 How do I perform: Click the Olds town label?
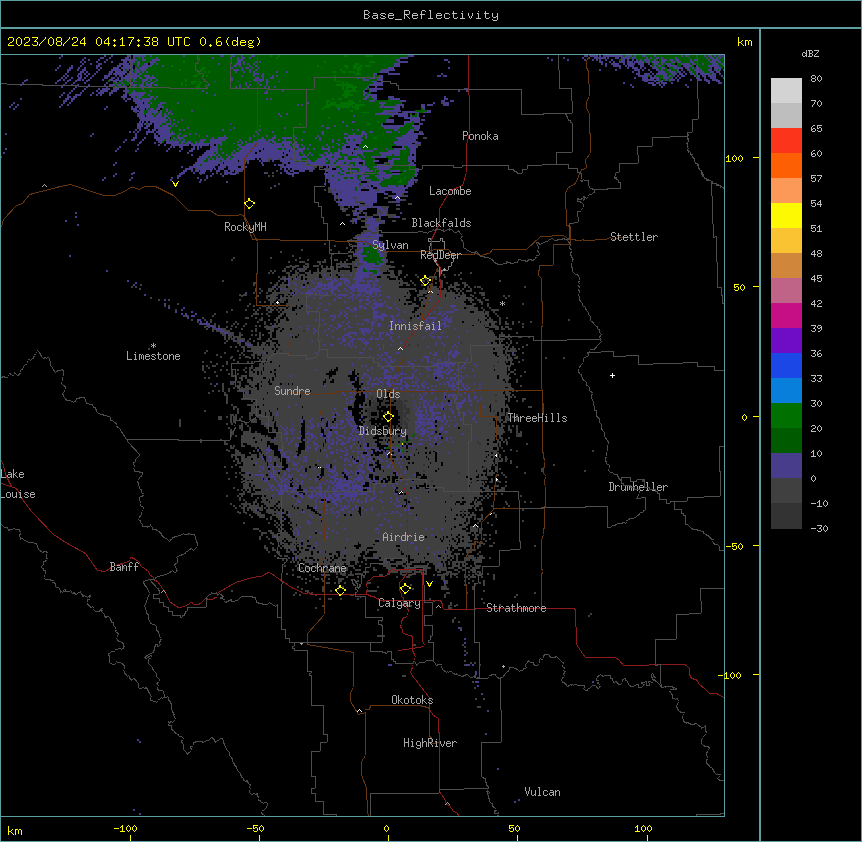388,394
